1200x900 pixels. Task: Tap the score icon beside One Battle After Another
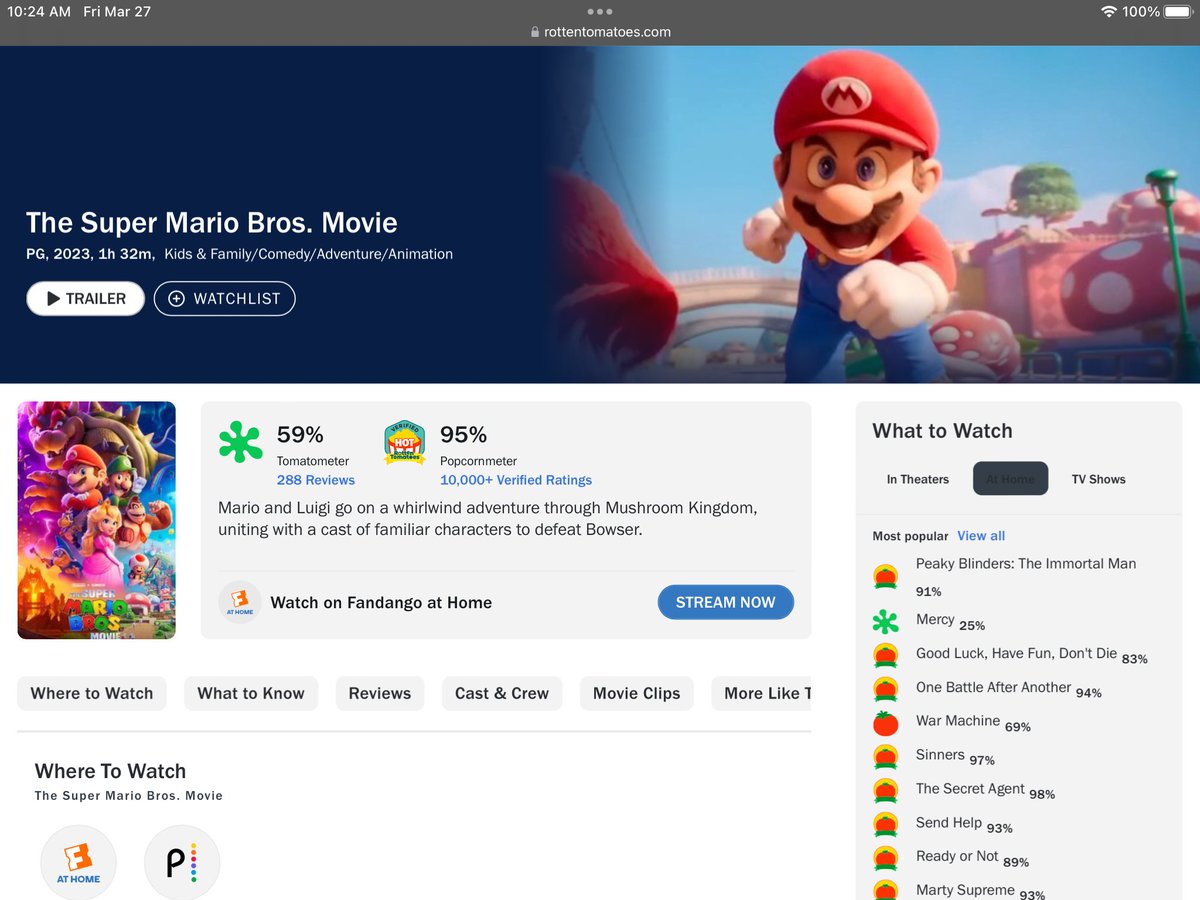885,689
